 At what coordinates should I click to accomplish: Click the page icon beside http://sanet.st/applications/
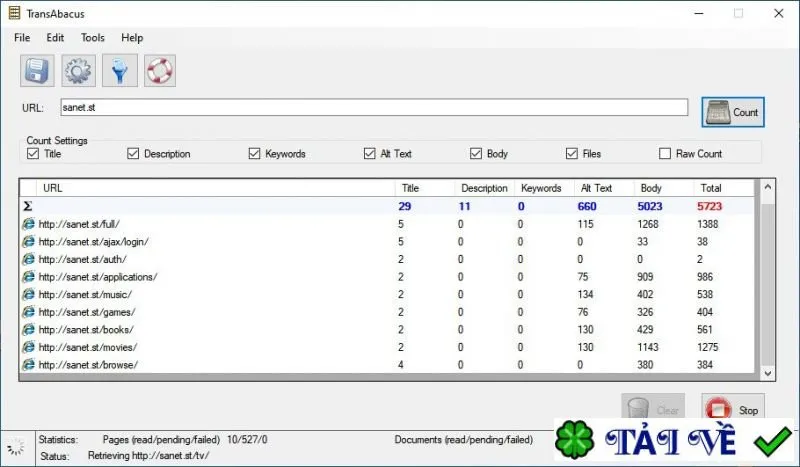tap(29, 277)
